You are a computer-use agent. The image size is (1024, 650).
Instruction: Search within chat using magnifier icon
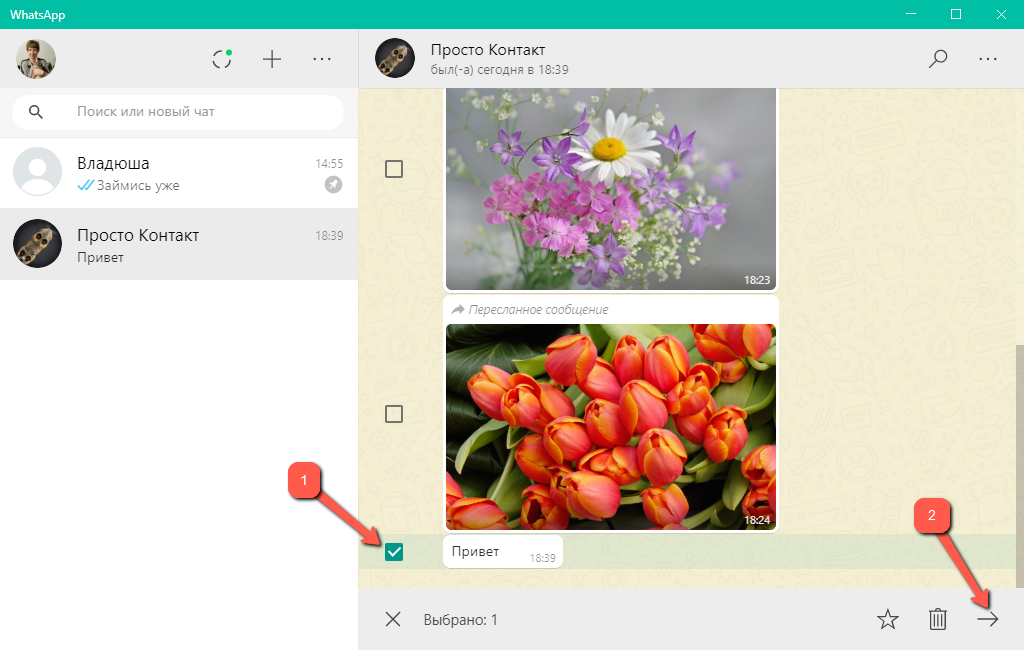click(938, 59)
